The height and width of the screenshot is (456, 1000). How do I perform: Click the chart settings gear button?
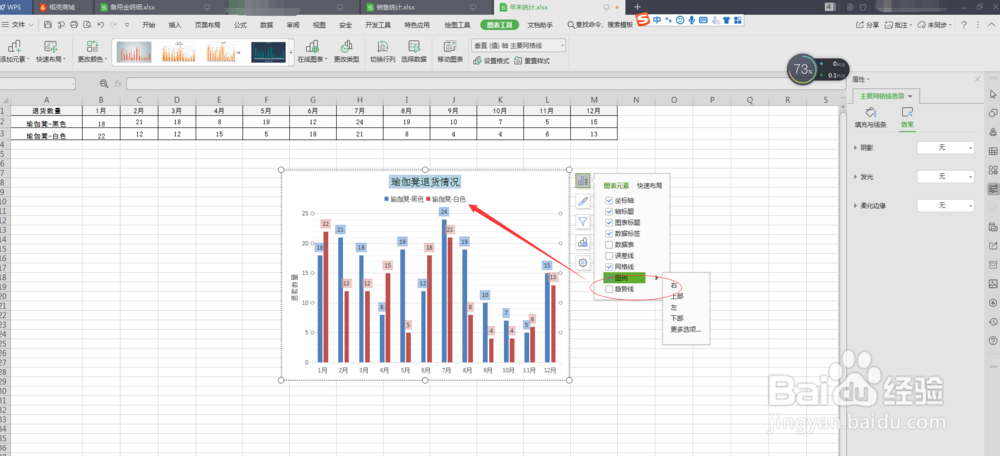[582, 262]
